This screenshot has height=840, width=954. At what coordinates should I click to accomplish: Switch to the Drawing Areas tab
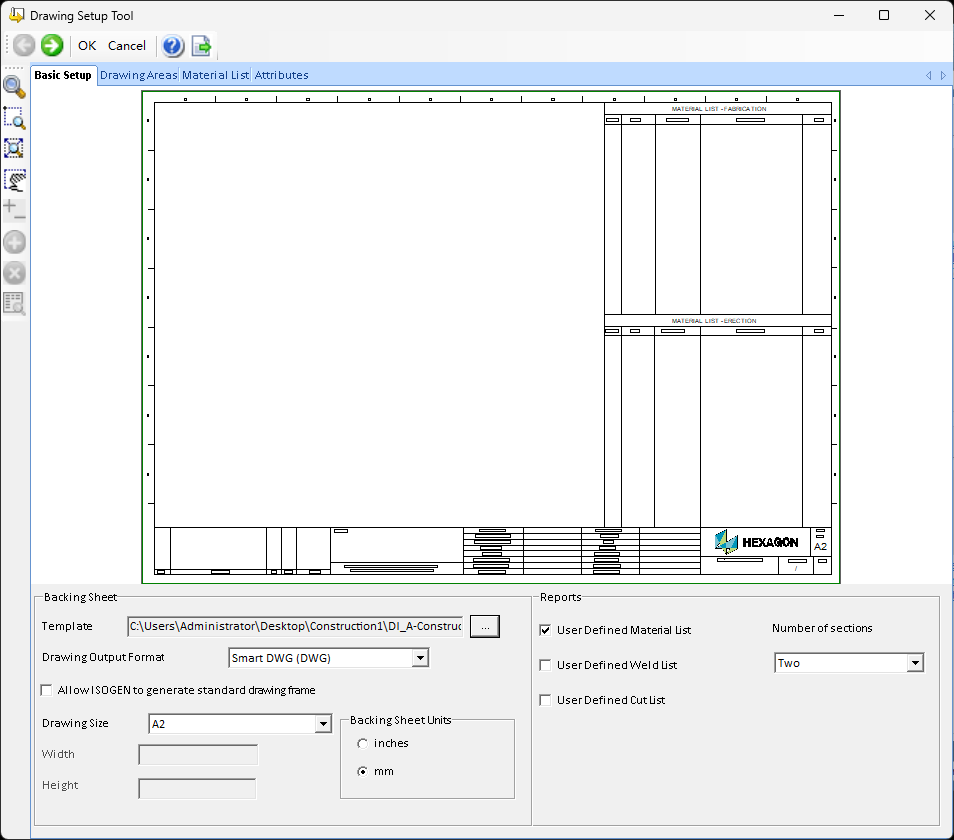[138, 75]
